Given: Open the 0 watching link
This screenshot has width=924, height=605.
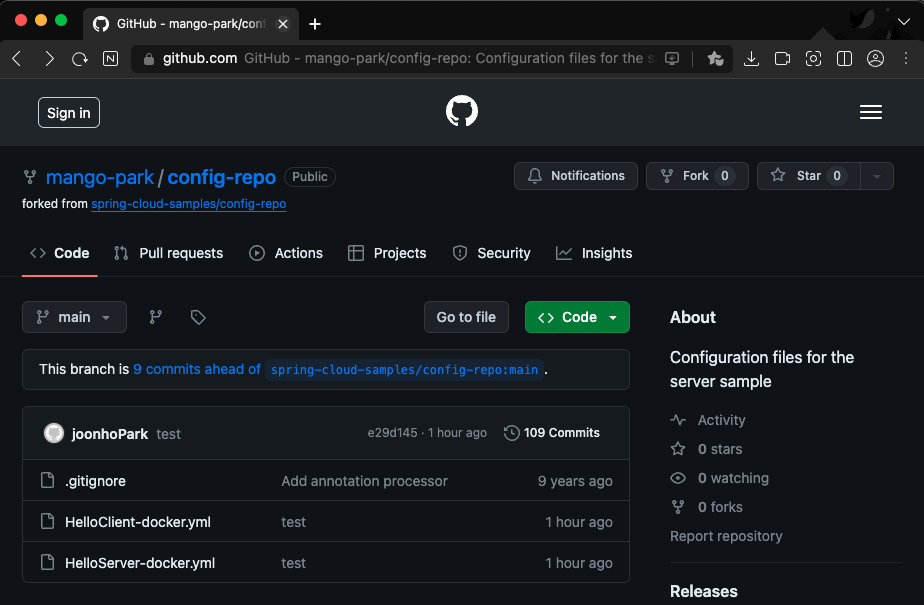Looking at the screenshot, I should click(733, 478).
